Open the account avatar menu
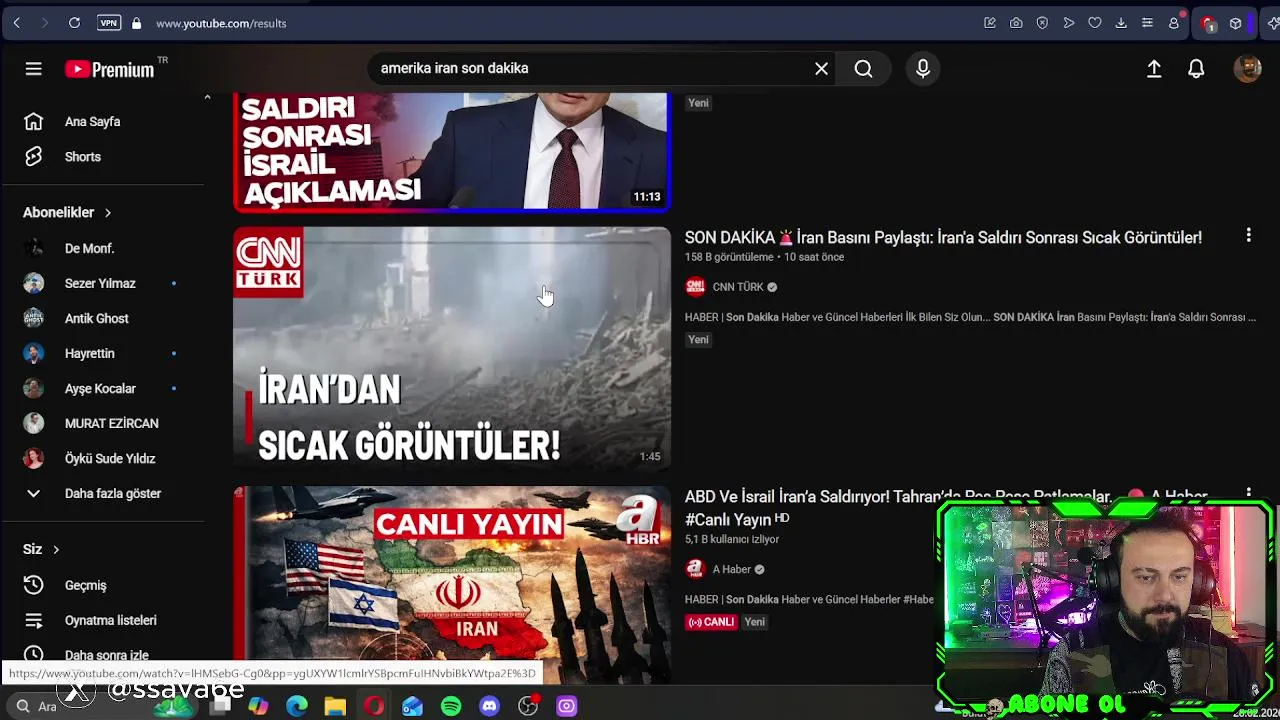This screenshot has width=1280, height=720. tap(1247, 68)
